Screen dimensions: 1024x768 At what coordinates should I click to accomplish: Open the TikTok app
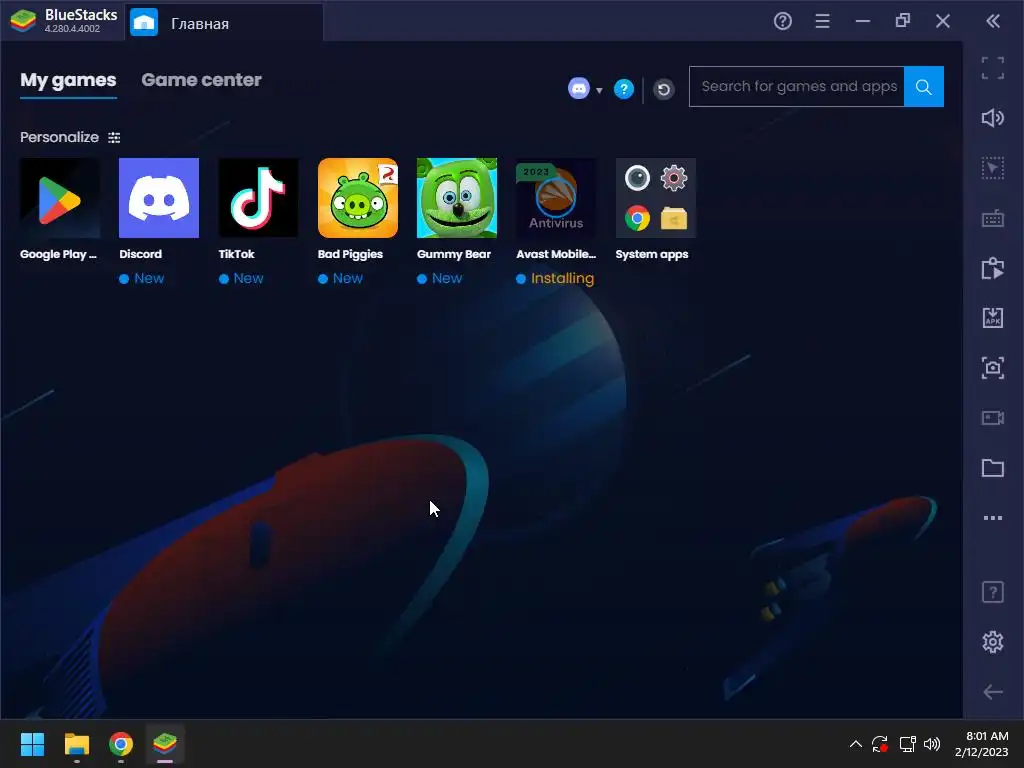pyautogui.click(x=258, y=198)
